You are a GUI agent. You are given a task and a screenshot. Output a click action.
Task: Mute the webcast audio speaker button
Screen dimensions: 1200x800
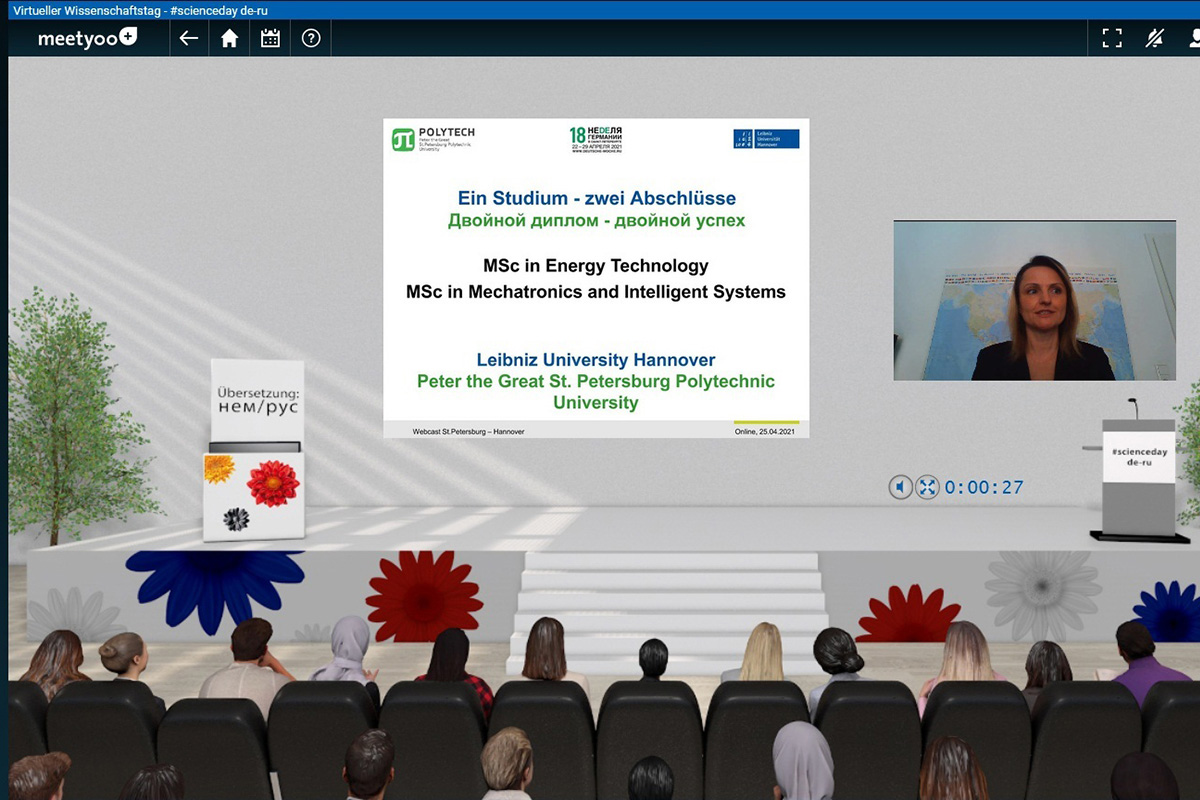point(900,487)
